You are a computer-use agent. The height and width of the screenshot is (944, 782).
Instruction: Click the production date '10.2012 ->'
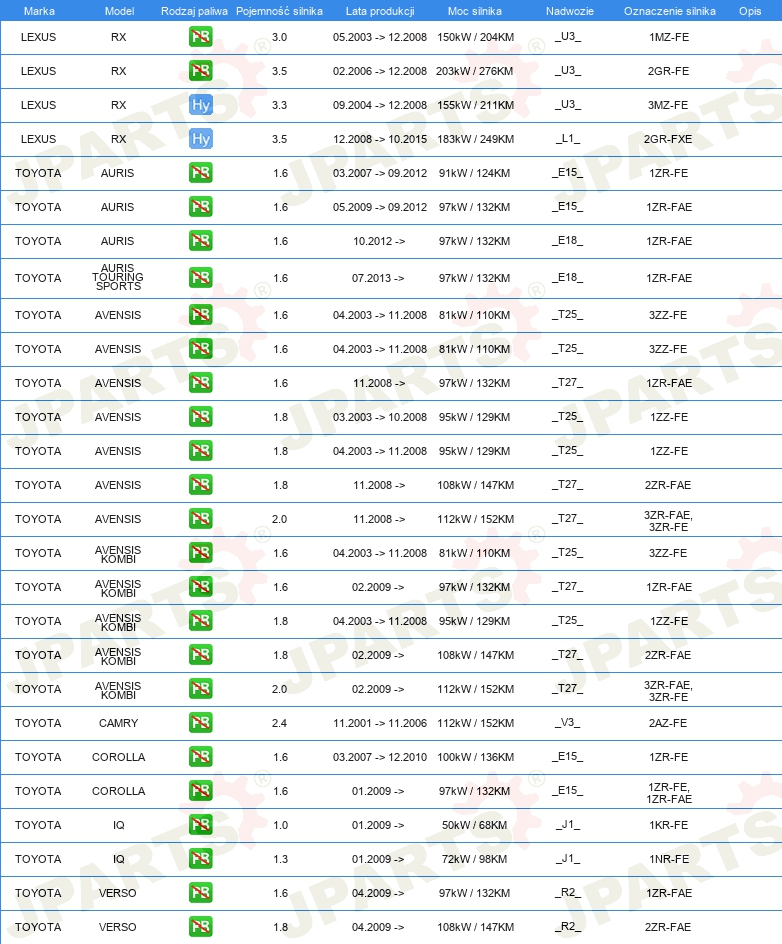379,241
